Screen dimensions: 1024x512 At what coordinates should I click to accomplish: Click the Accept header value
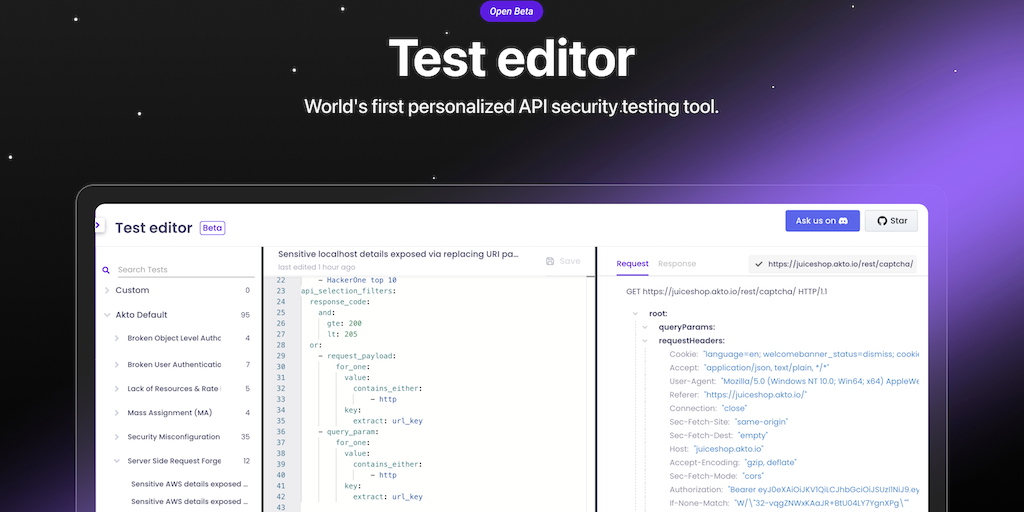(x=767, y=368)
